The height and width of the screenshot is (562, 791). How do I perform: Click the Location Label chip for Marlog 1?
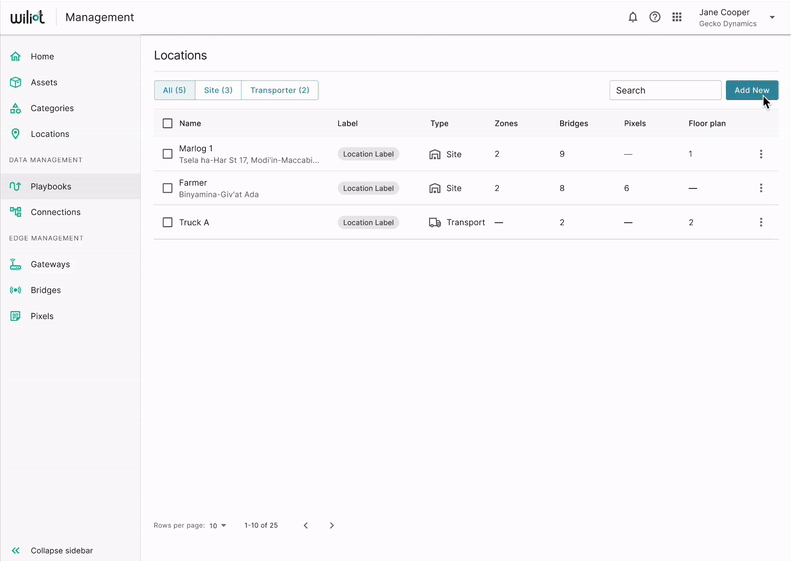368,154
